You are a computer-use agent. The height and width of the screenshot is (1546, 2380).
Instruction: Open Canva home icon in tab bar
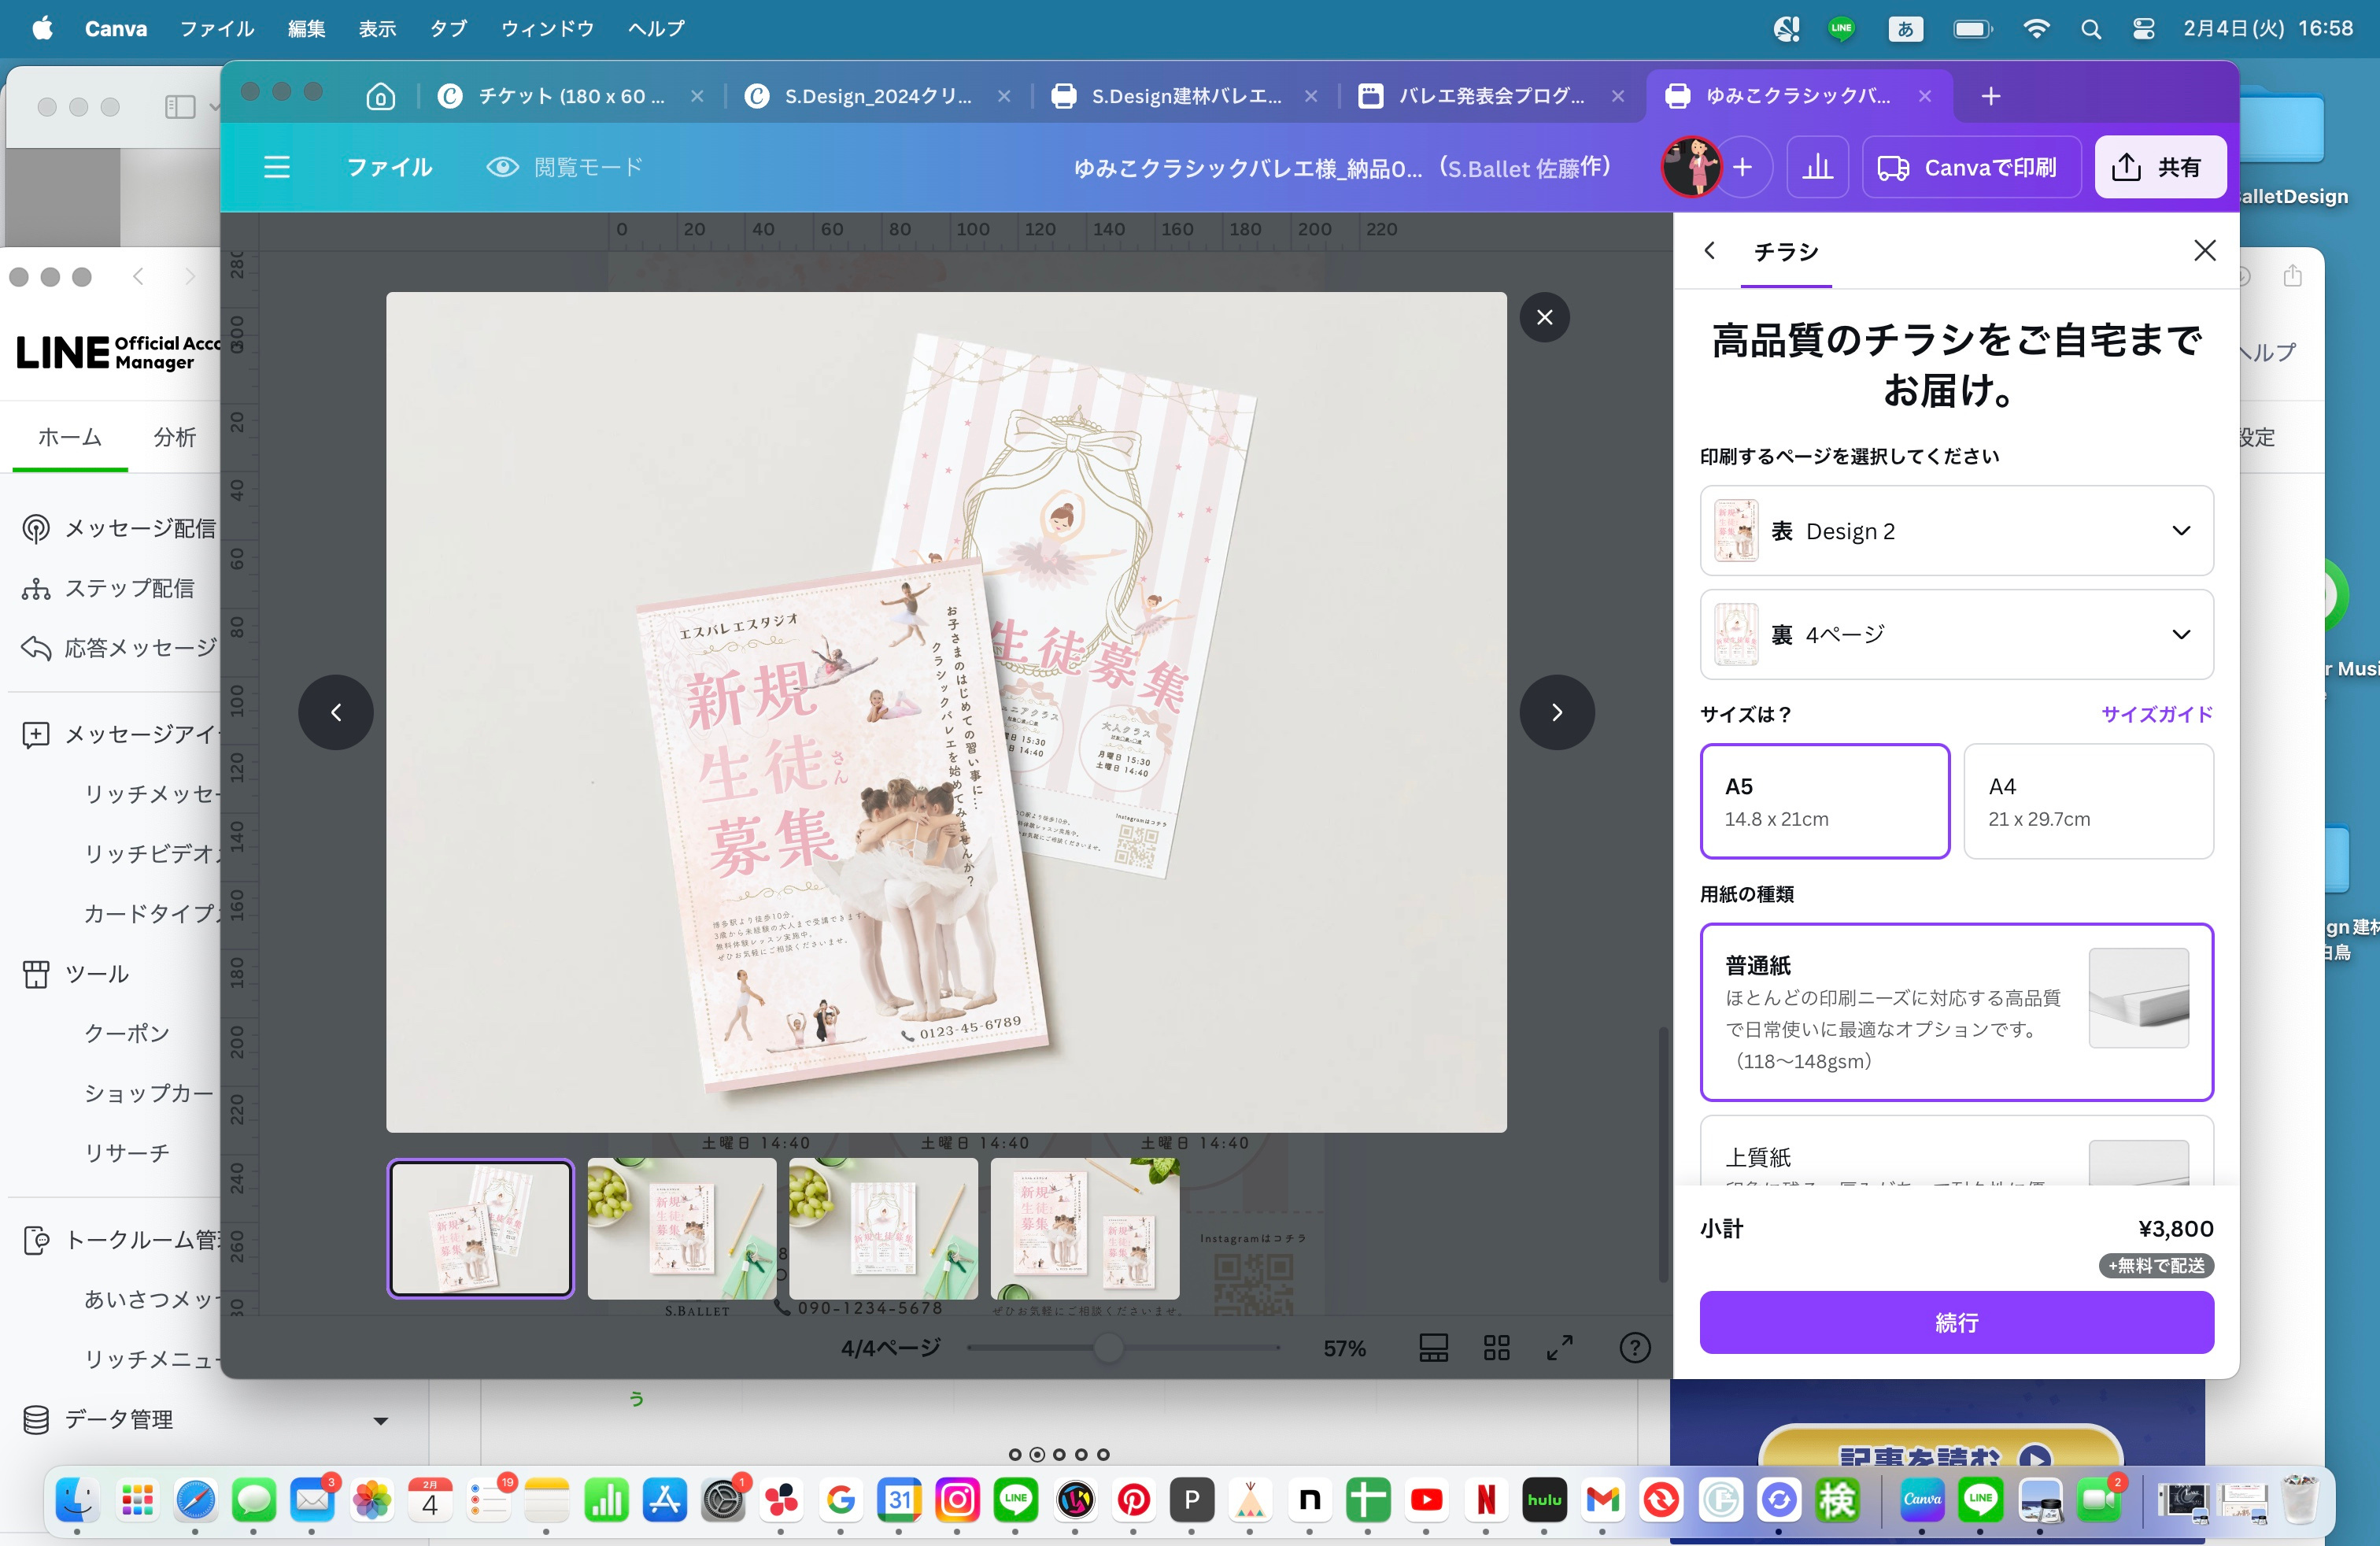click(x=380, y=96)
